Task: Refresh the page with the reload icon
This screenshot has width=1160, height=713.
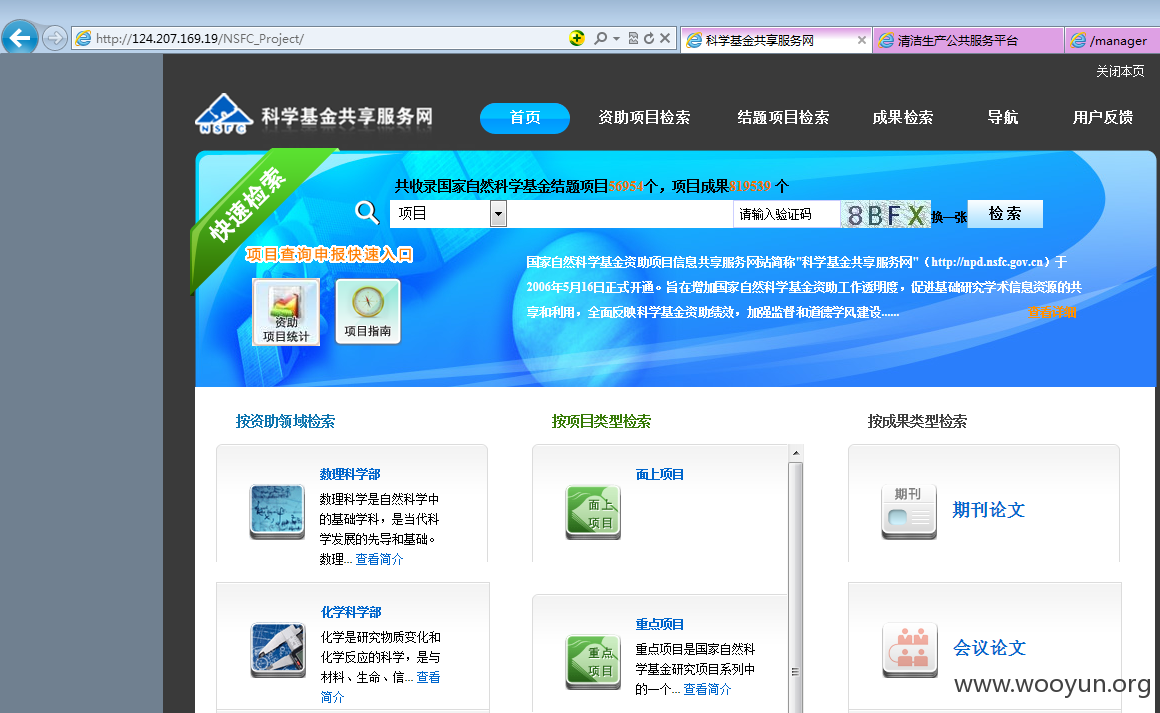Action: (x=649, y=38)
